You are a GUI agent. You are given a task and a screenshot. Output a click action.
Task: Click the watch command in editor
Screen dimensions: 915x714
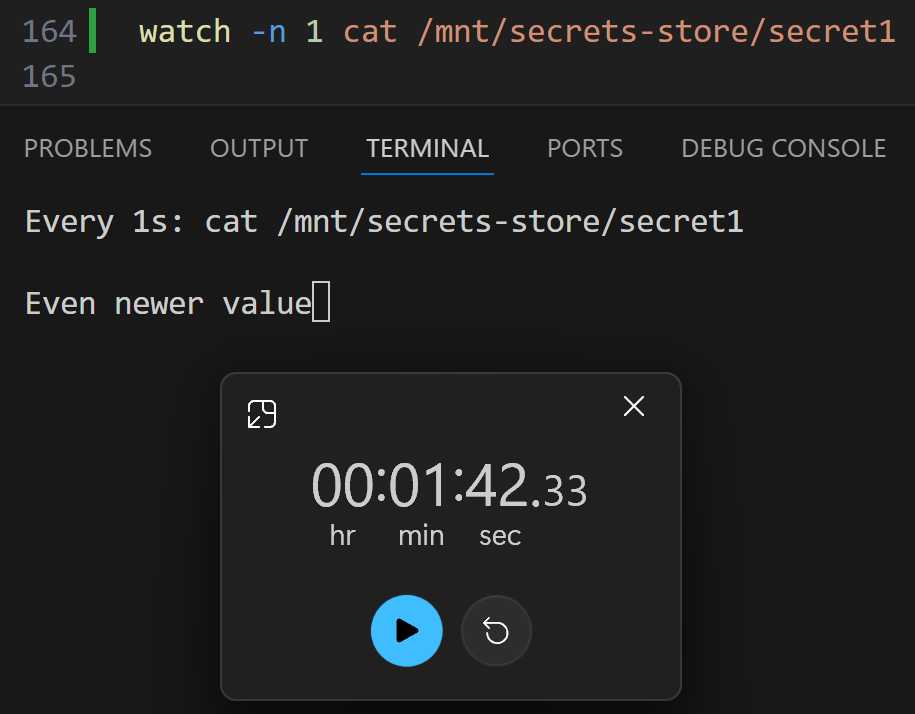pos(185,32)
